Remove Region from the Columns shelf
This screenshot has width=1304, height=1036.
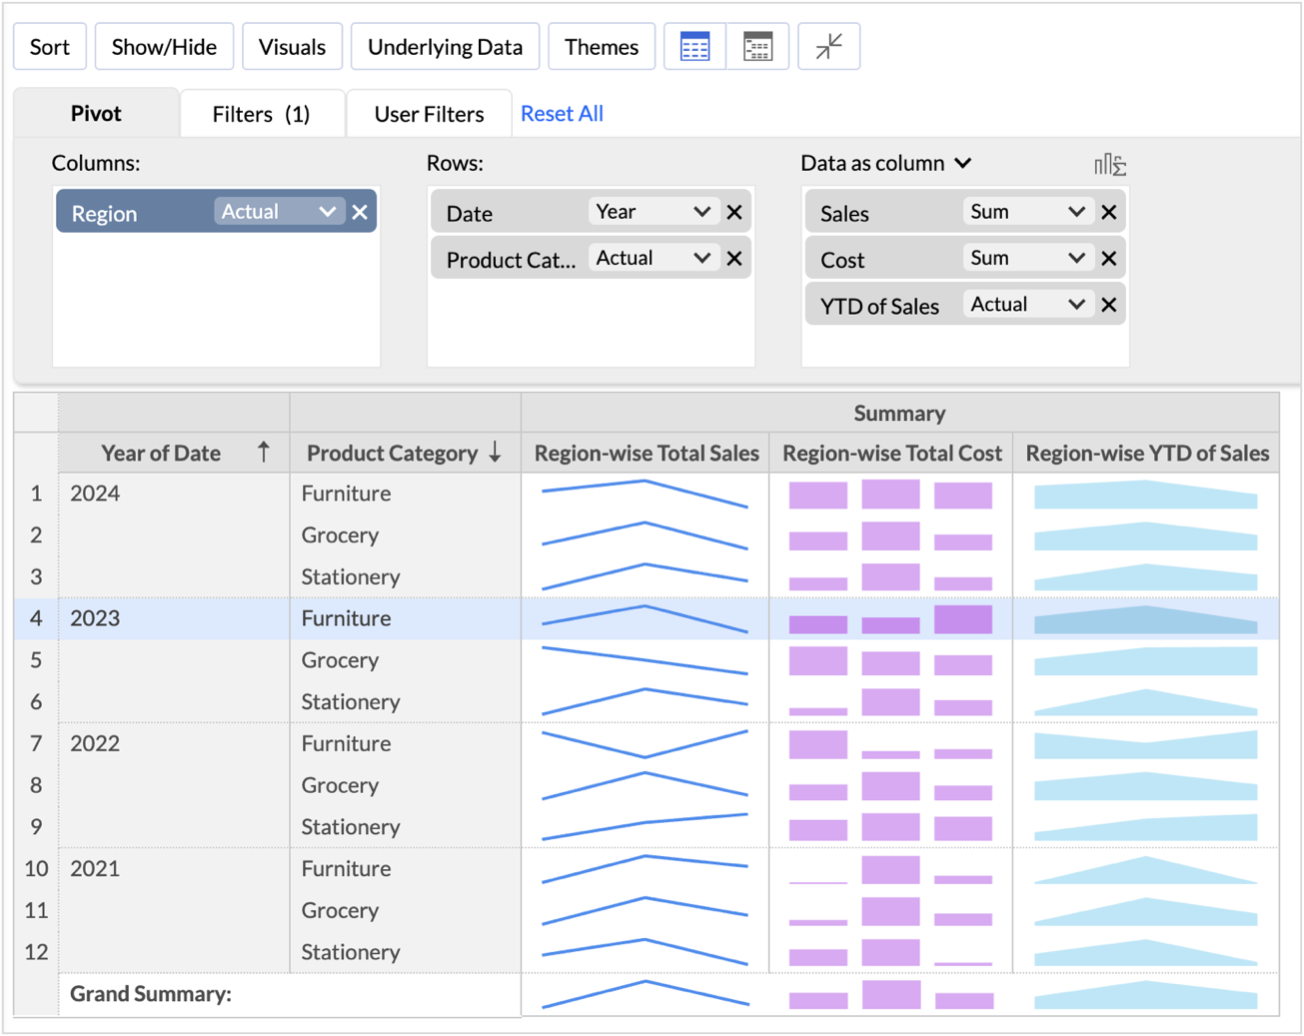[x=359, y=212]
